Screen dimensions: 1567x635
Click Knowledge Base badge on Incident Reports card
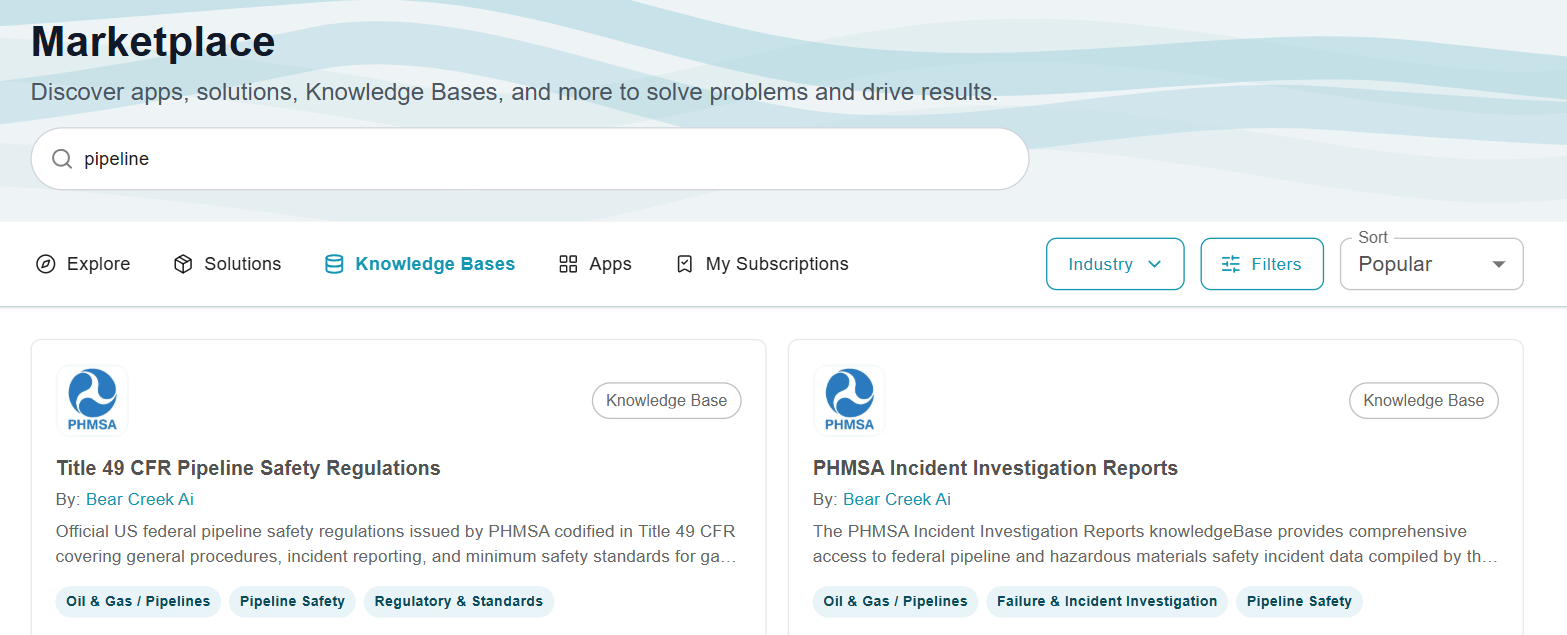[1424, 400]
